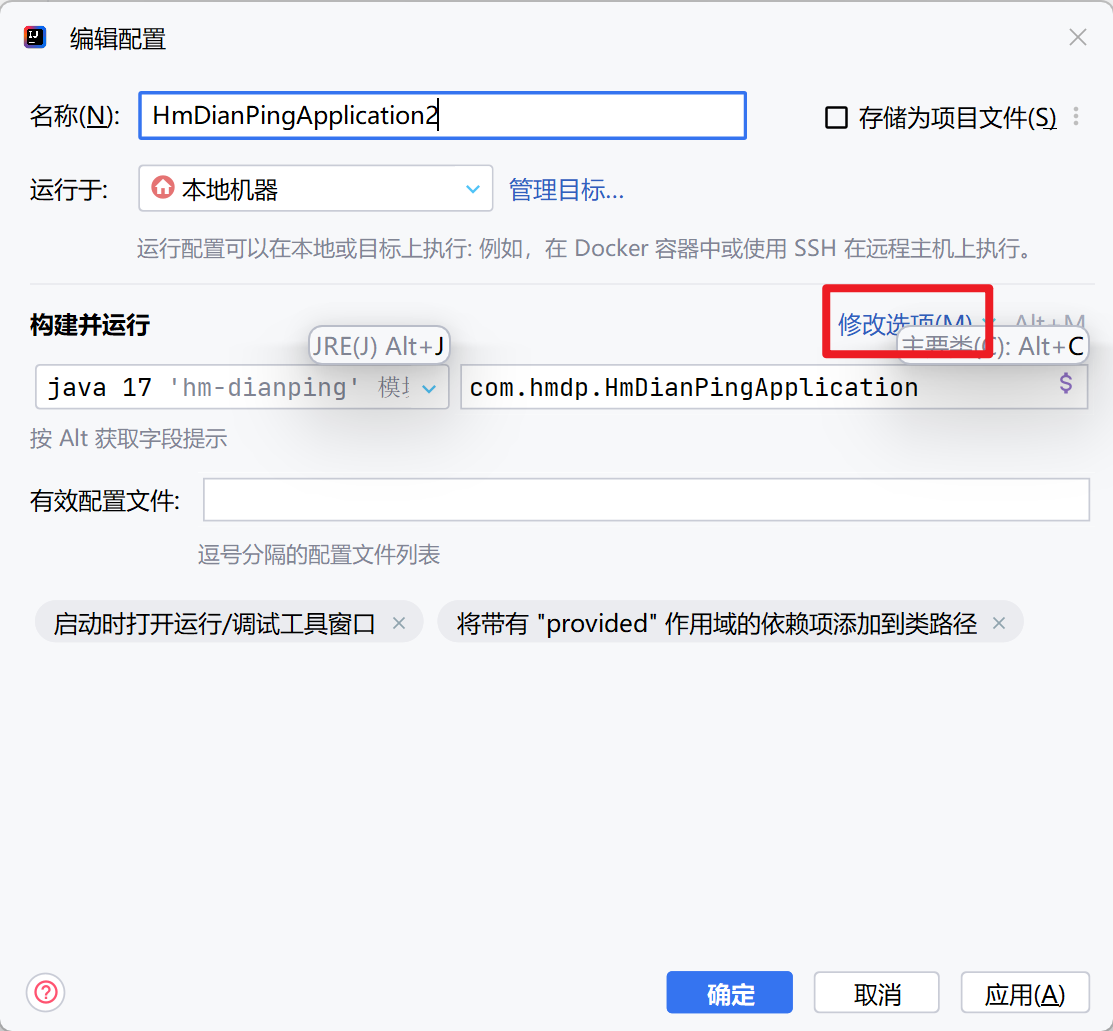Open the three-dot menu beside 存储为项目文件

coord(1076,117)
